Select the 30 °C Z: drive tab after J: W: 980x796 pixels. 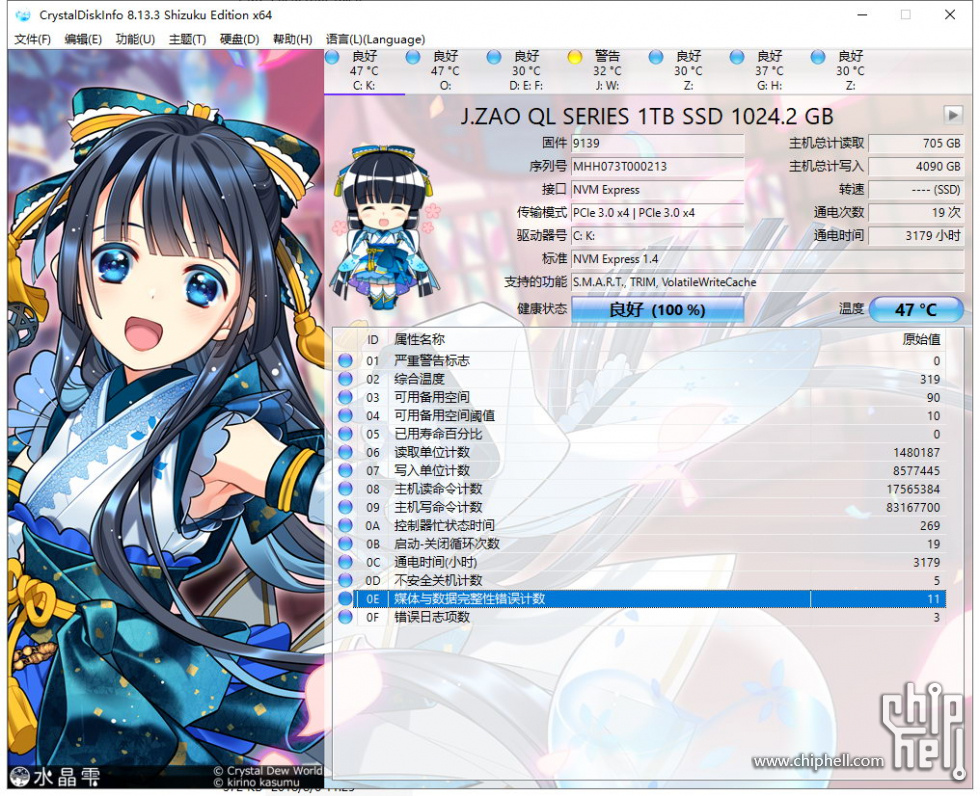[x=688, y=71]
